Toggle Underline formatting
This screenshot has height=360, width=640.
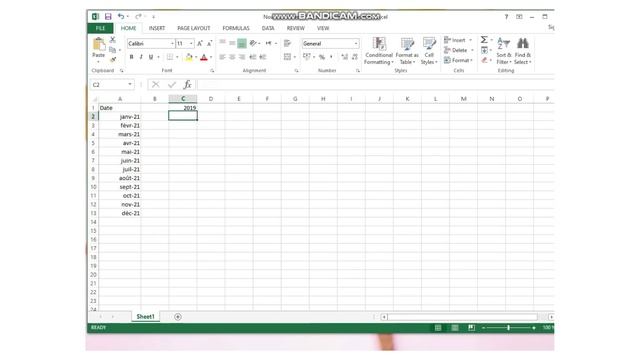(151, 57)
